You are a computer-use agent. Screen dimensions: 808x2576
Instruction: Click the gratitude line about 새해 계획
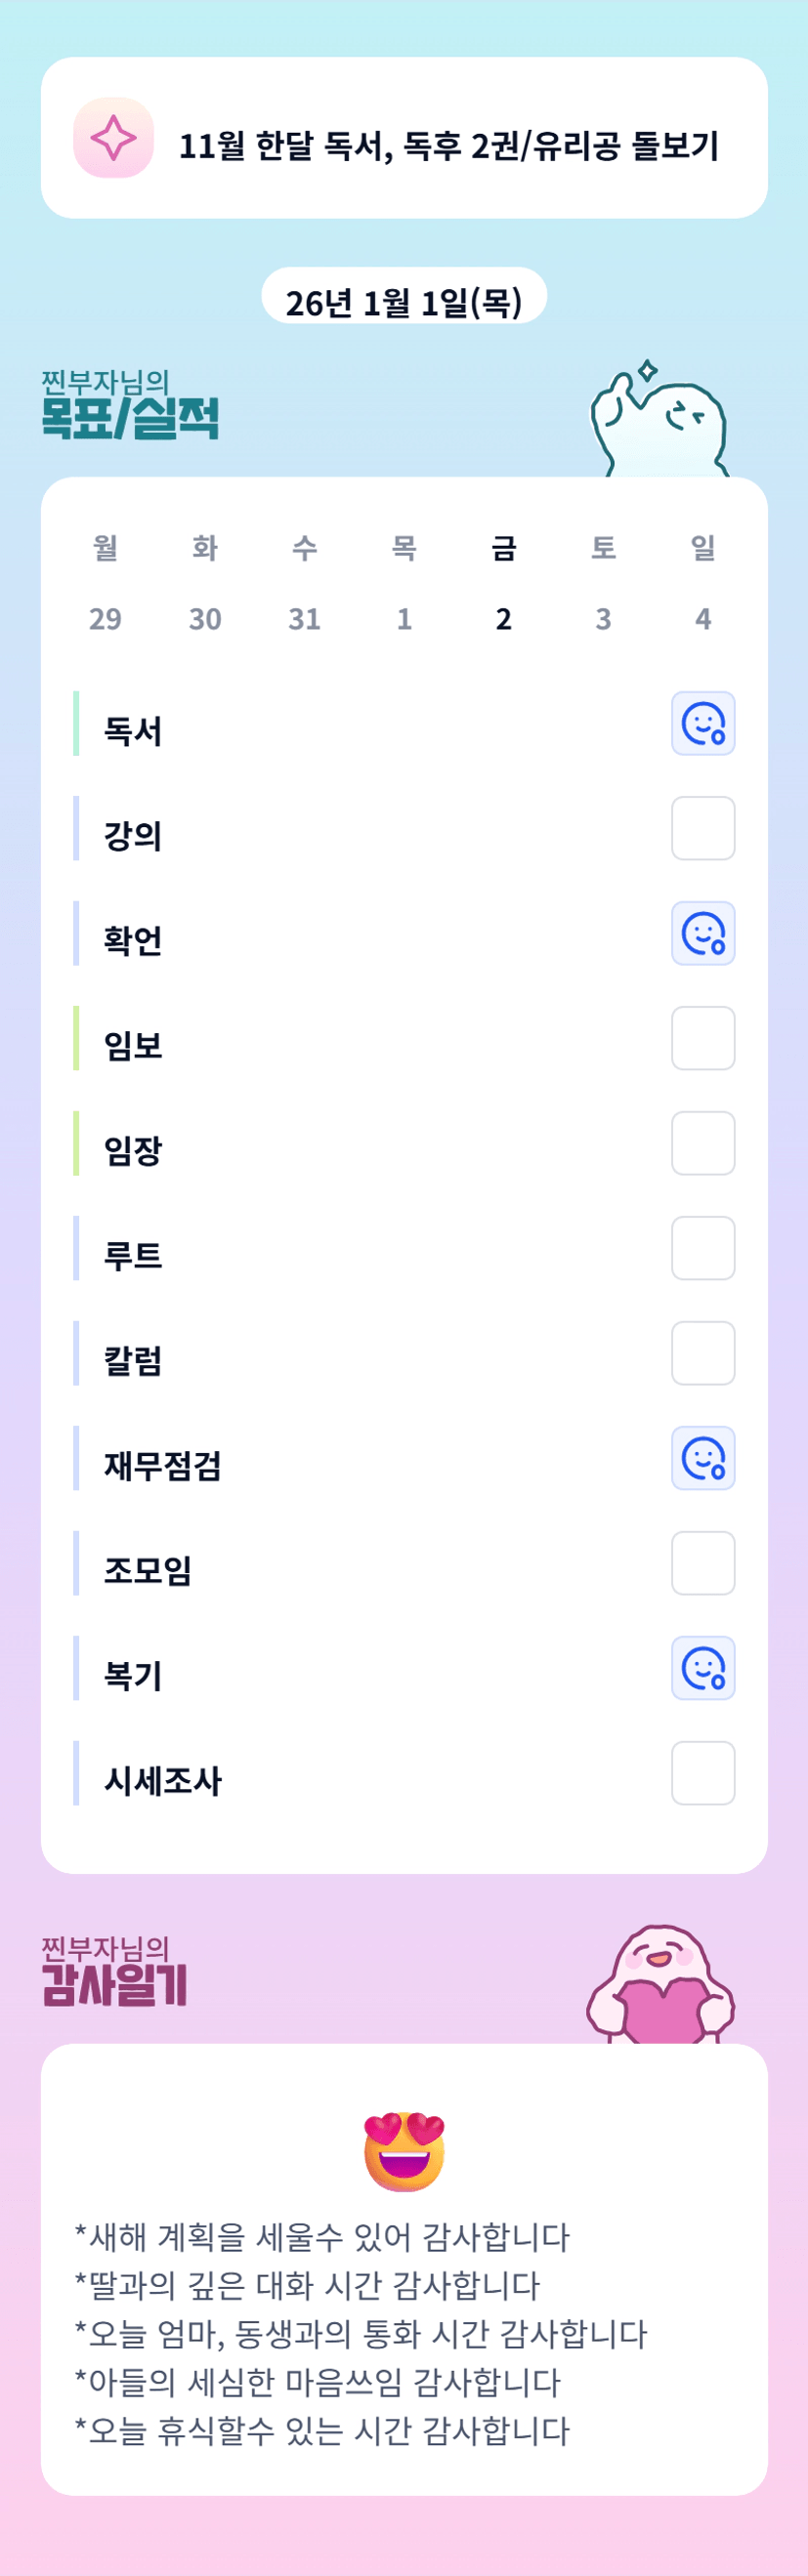click(322, 2237)
